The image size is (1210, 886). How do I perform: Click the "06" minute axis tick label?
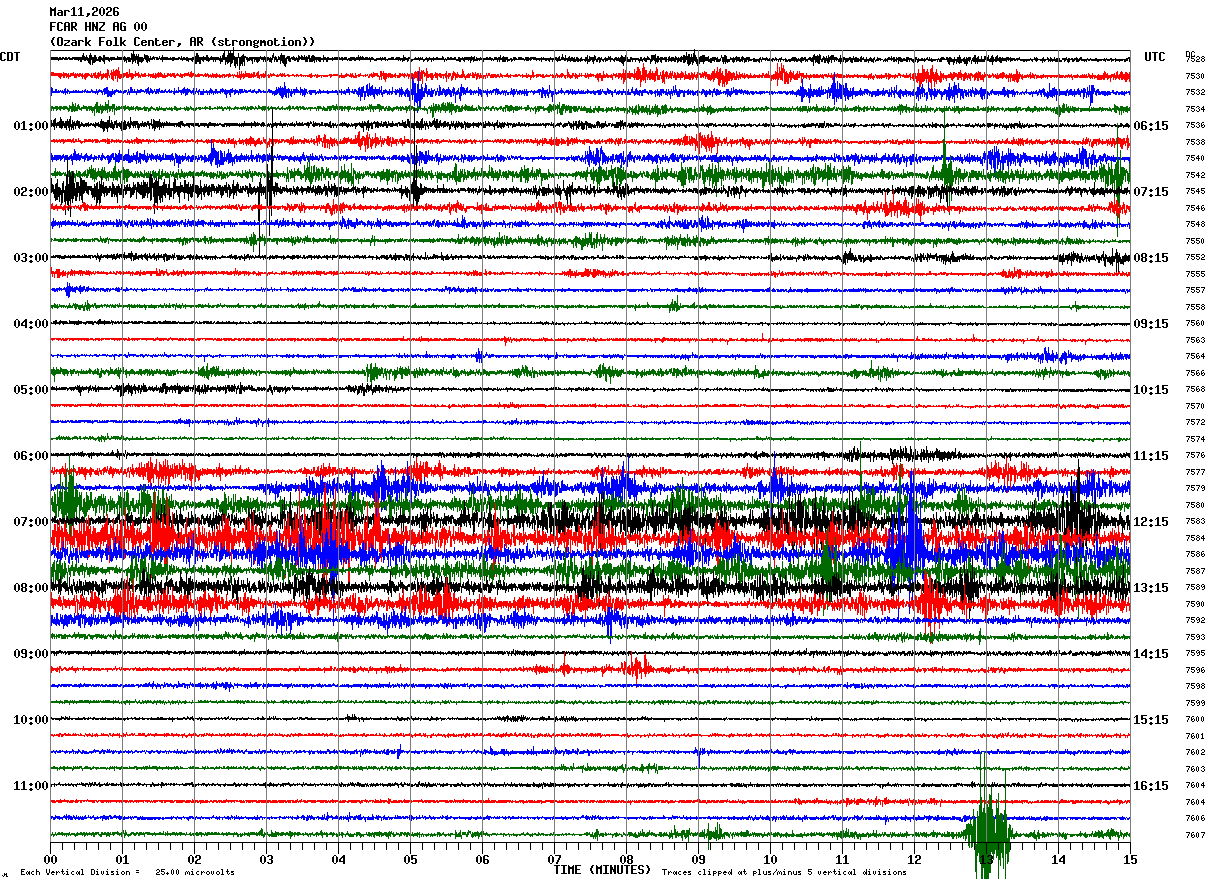coord(482,859)
